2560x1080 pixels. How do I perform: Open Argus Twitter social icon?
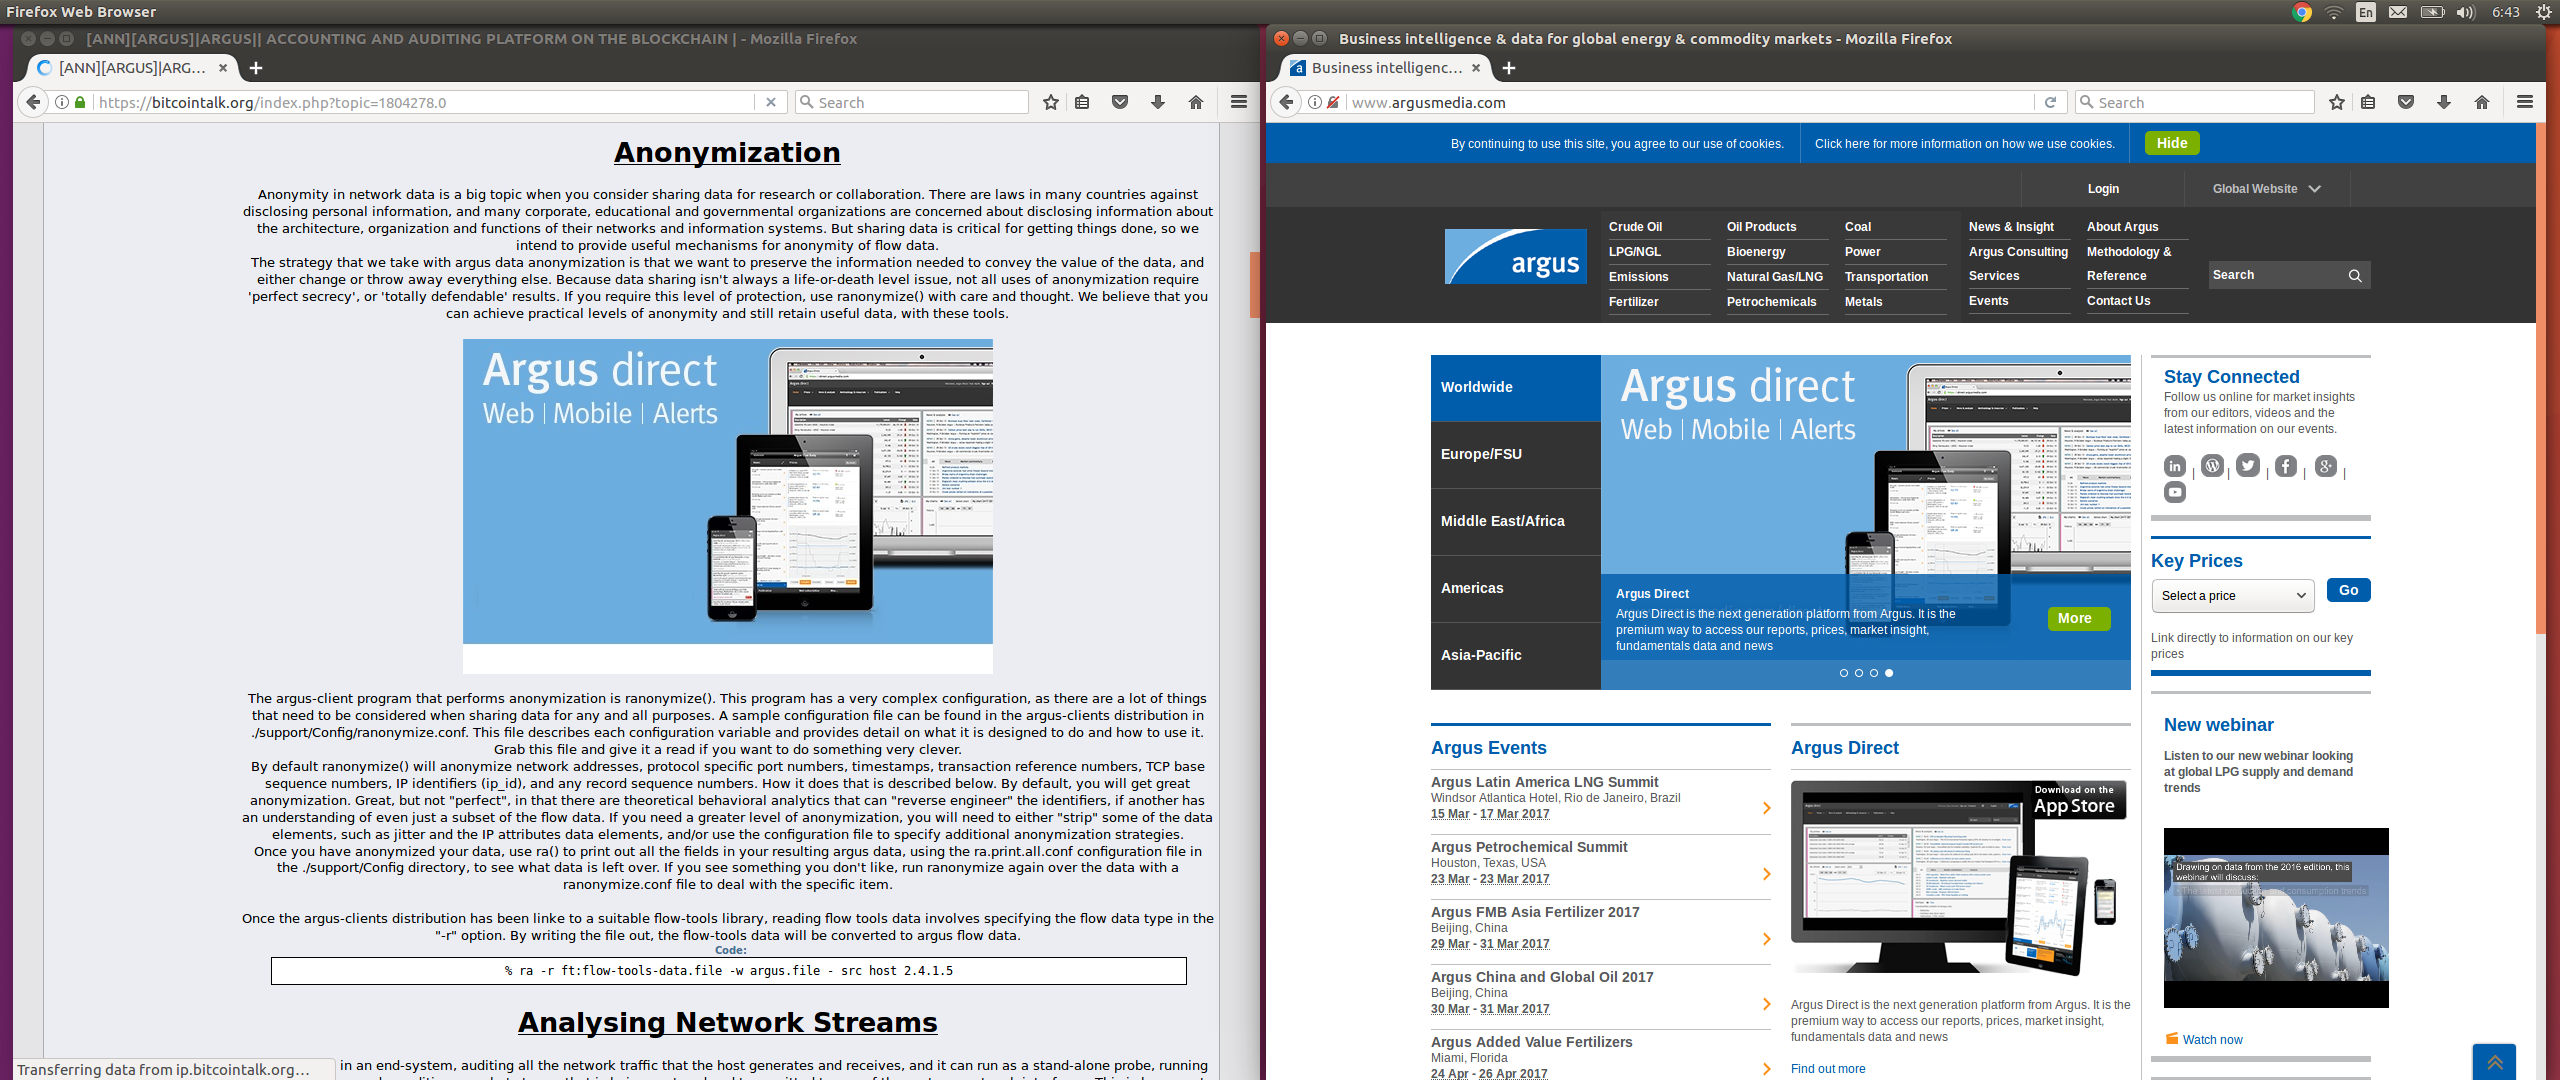(x=2248, y=465)
